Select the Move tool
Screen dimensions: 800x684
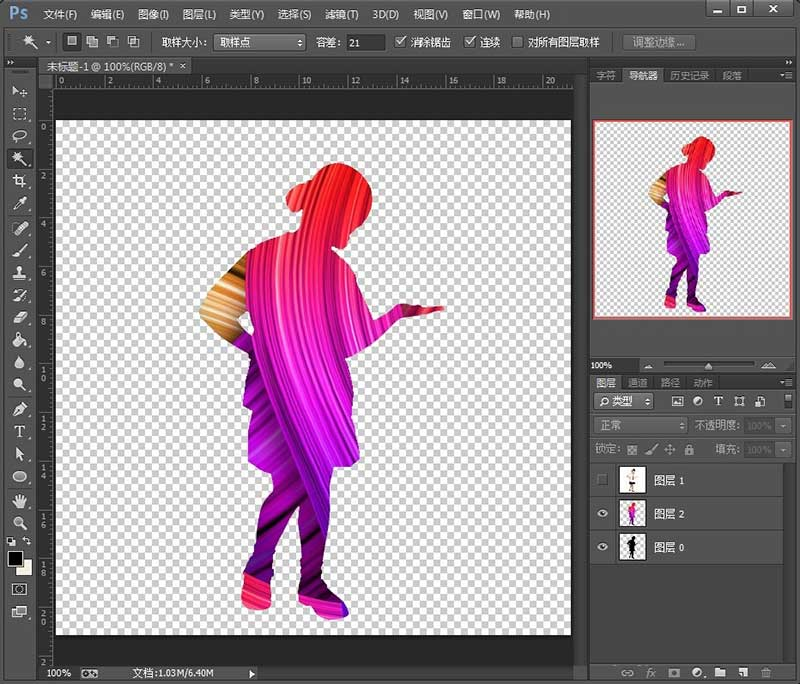(x=19, y=91)
